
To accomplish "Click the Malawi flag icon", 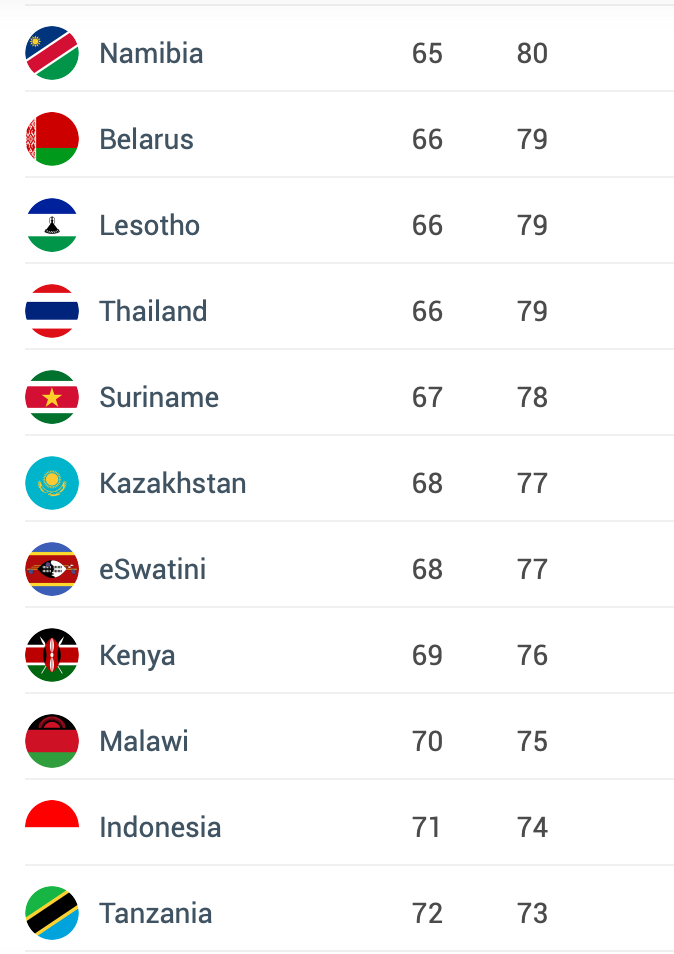I will [x=52, y=741].
